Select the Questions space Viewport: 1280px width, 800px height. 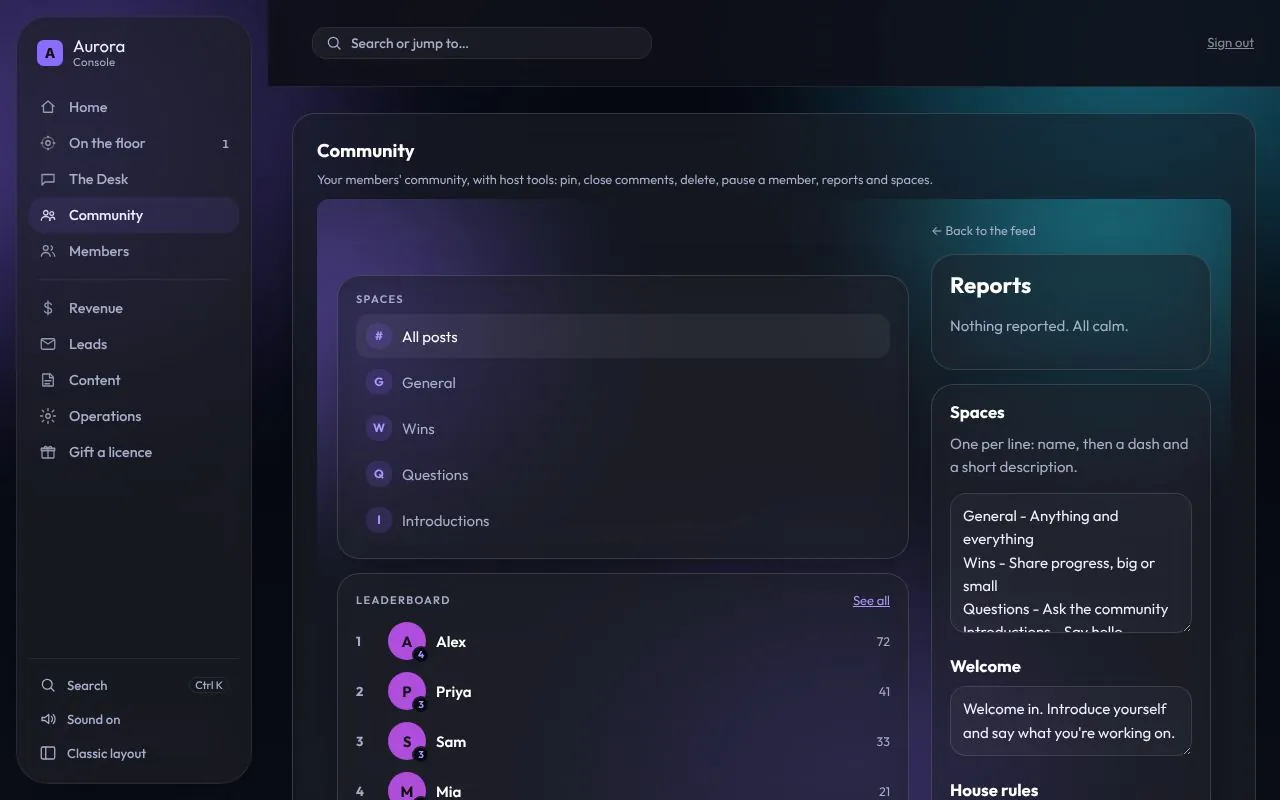(623, 475)
